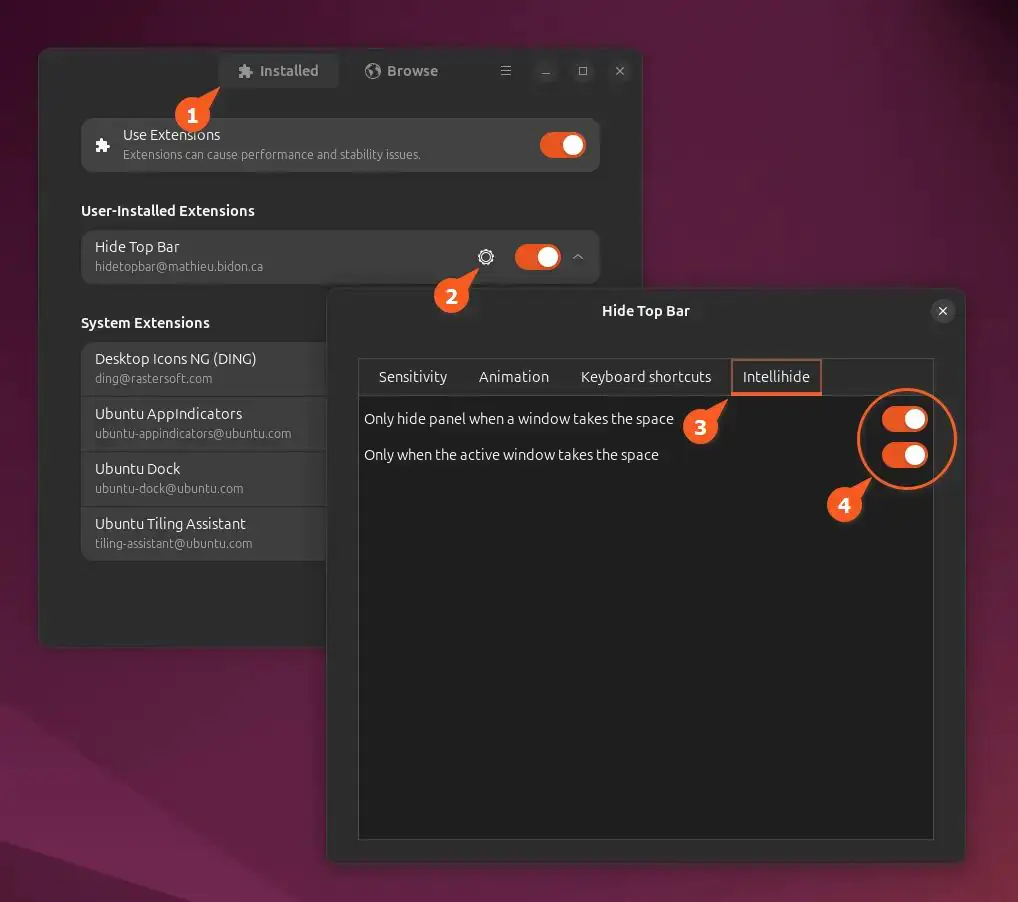Click the hamburger menu icon
The width and height of the screenshot is (1018, 902).
[506, 71]
